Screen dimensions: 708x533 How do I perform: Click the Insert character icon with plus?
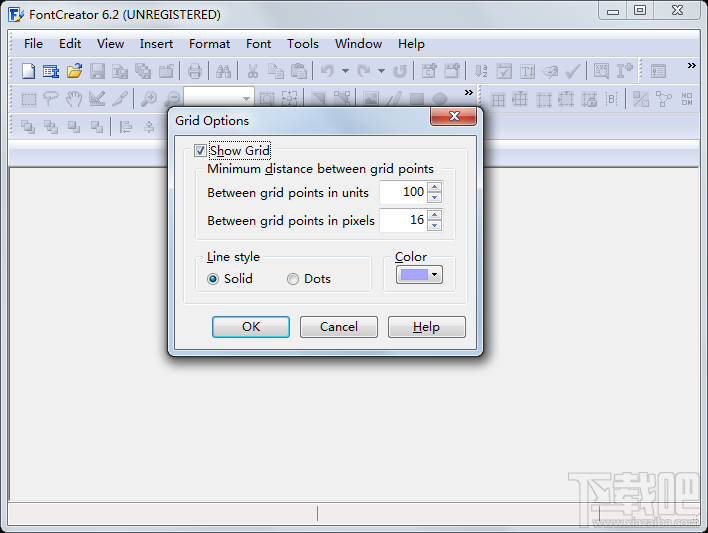click(625, 71)
